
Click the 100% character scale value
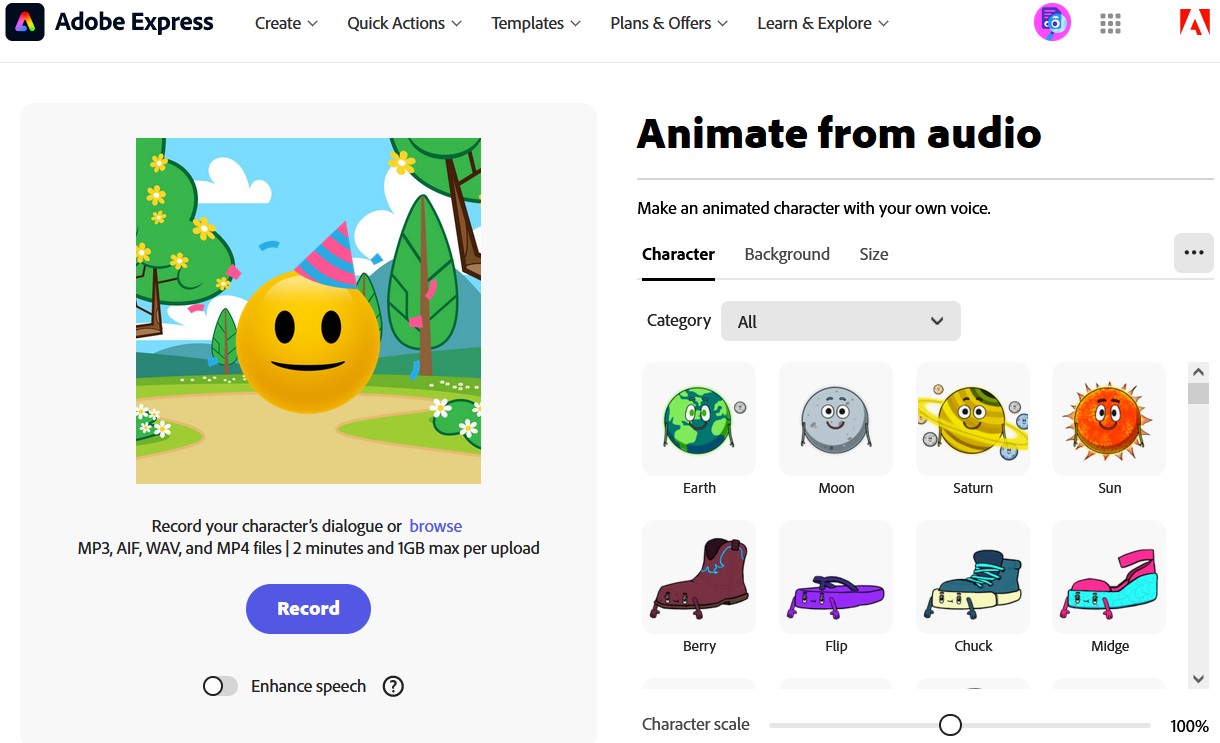pos(1189,726)
